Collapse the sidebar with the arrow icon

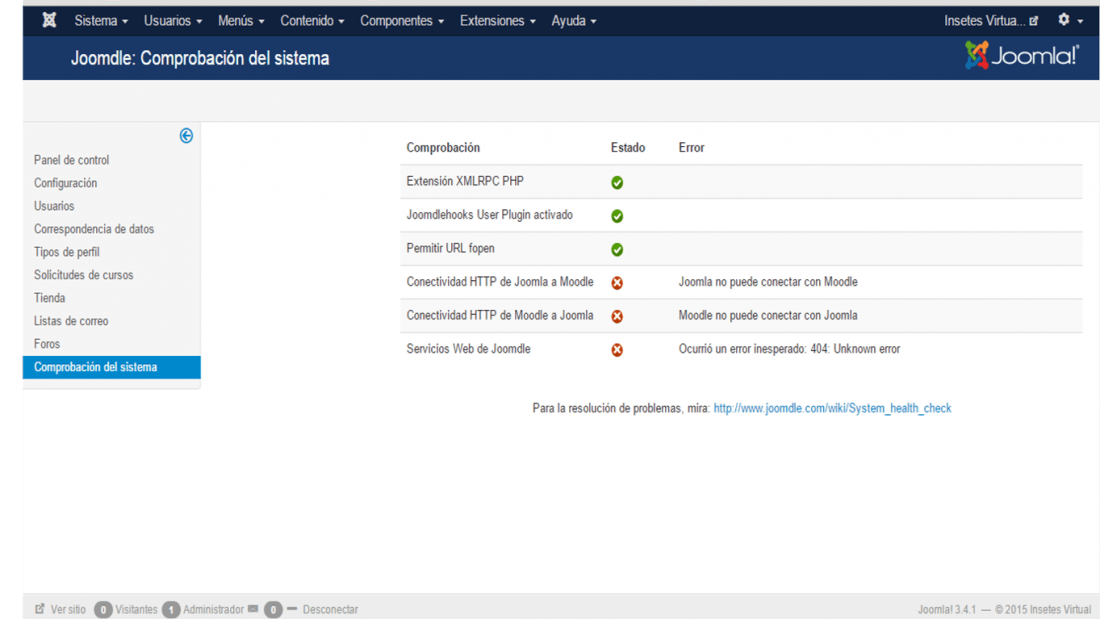click(186, 135)
